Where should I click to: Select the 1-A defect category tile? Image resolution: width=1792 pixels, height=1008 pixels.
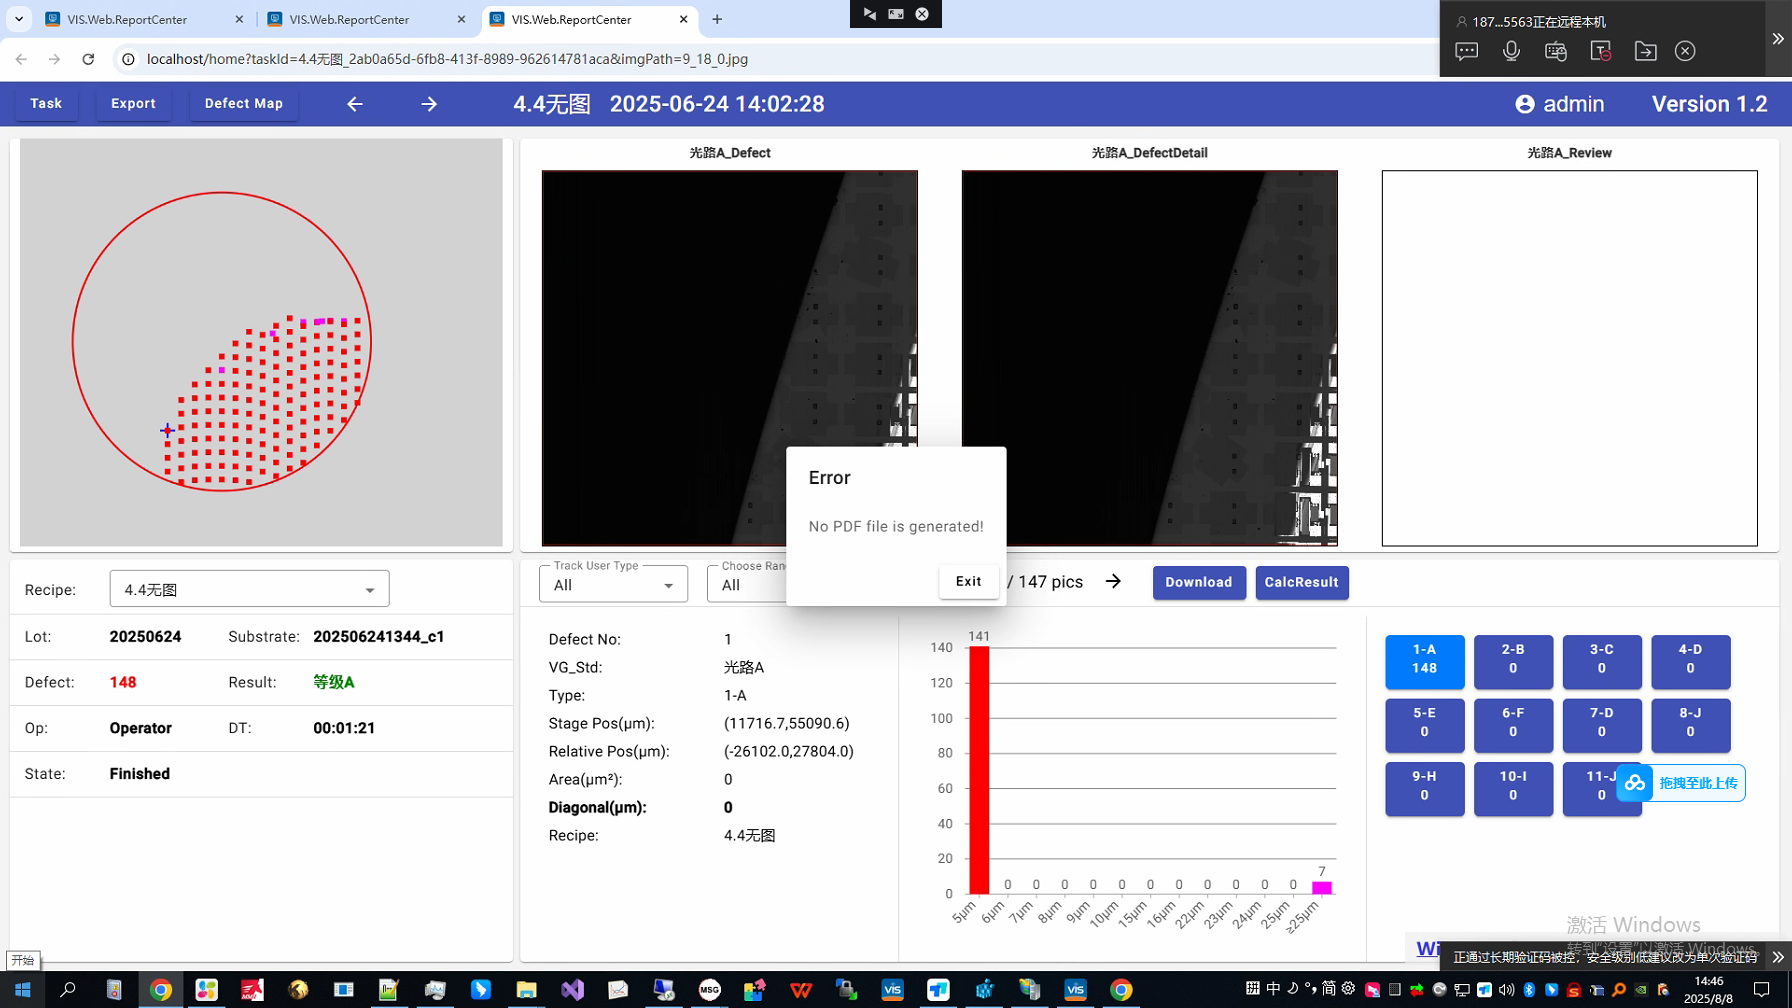pos(1424,662)
